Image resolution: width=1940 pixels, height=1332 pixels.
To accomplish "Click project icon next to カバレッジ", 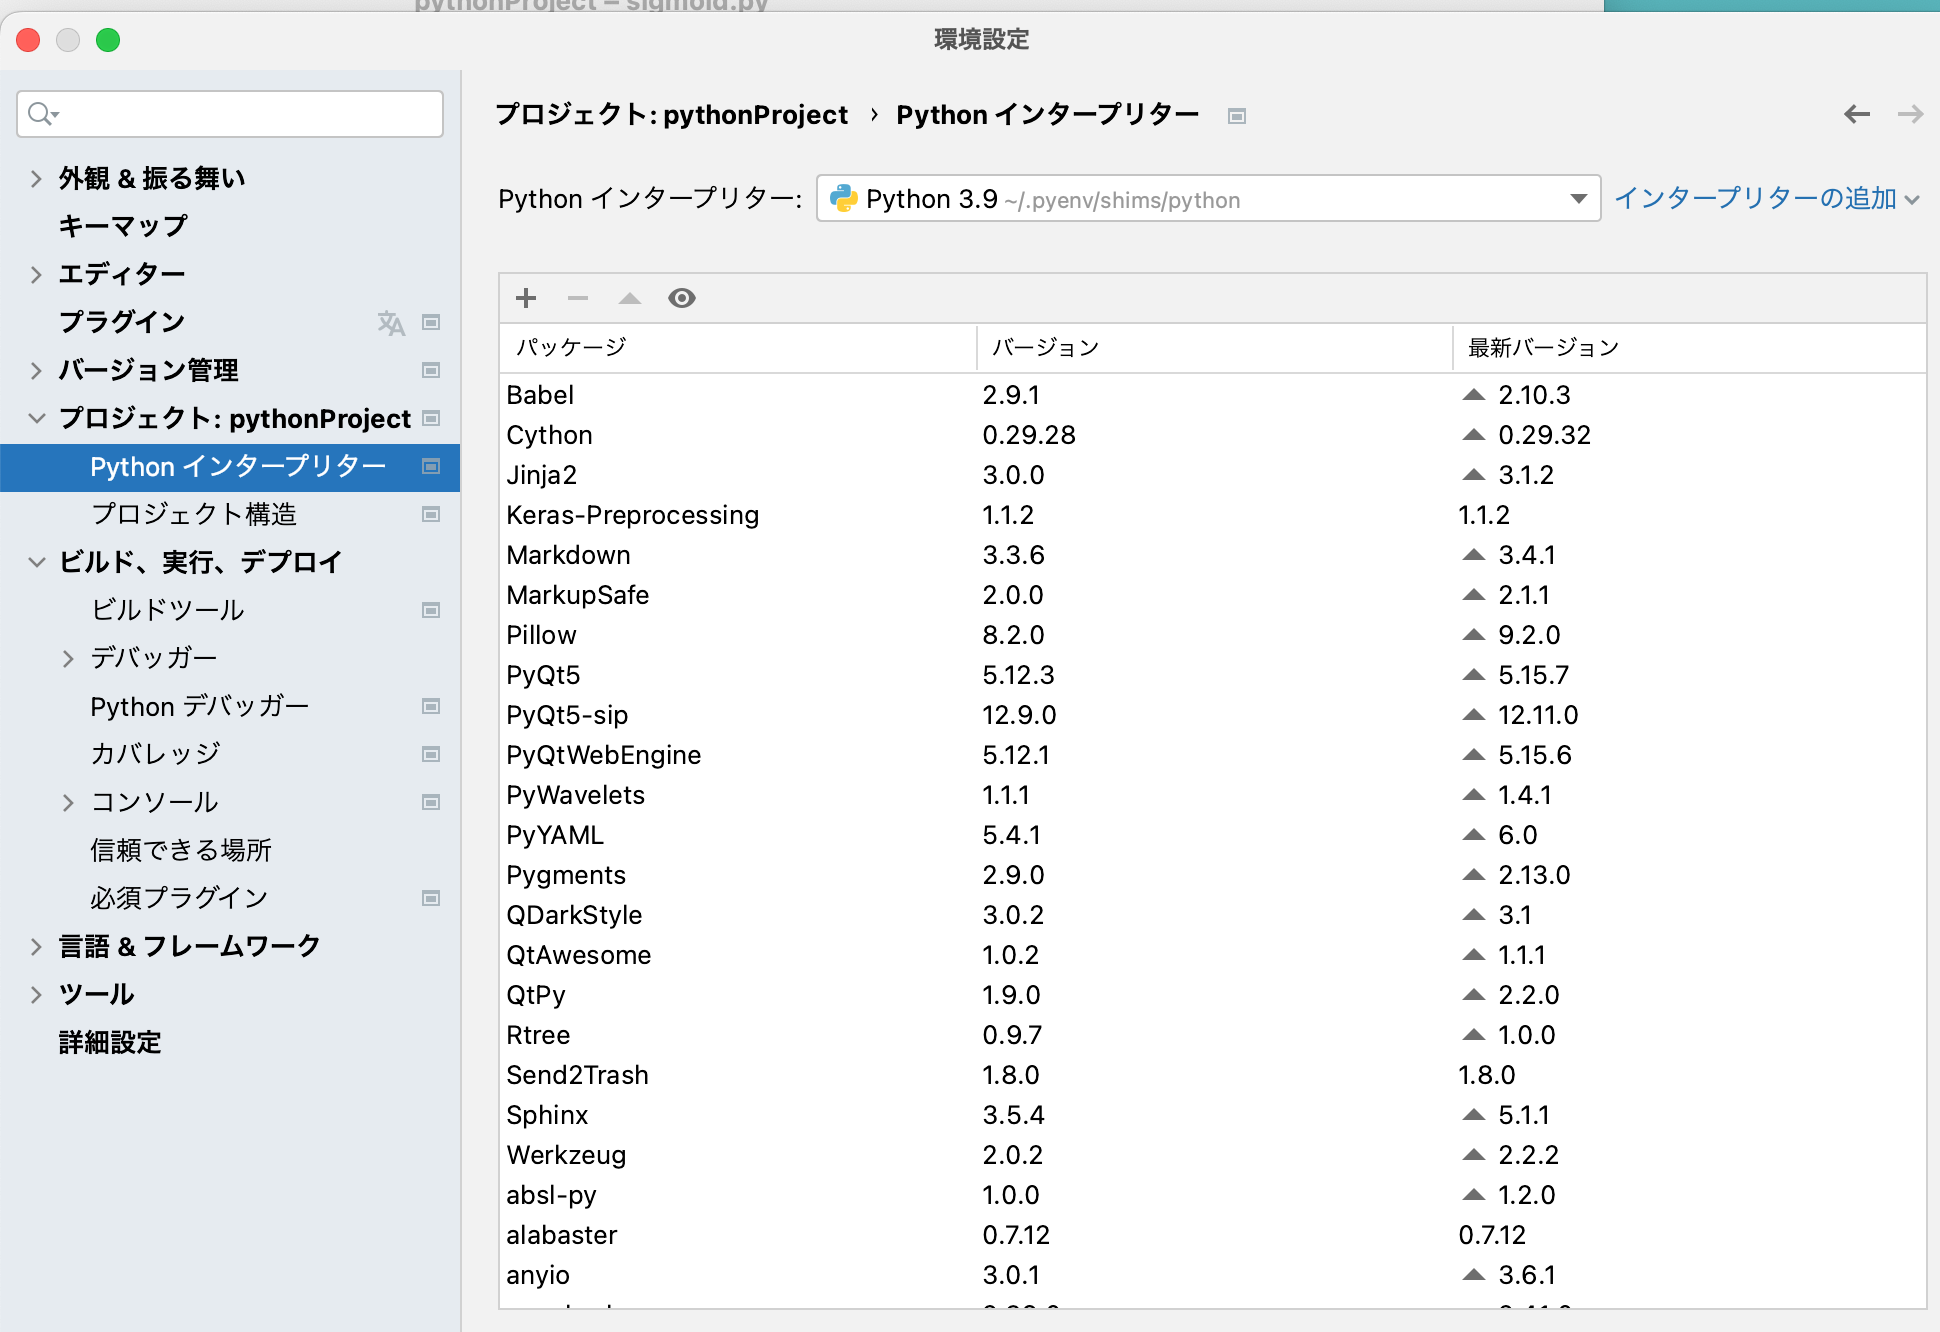I will point(431,754).
